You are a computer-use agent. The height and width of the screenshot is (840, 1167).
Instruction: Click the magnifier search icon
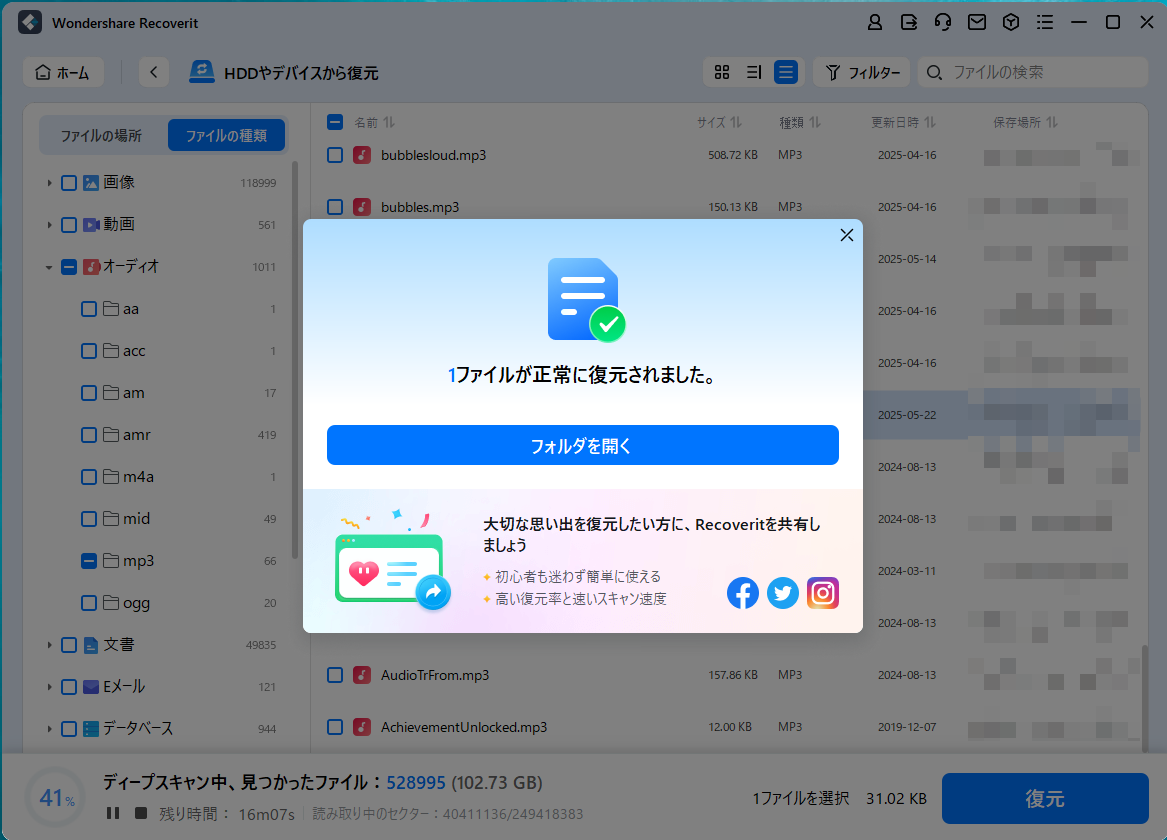[935, 72]
